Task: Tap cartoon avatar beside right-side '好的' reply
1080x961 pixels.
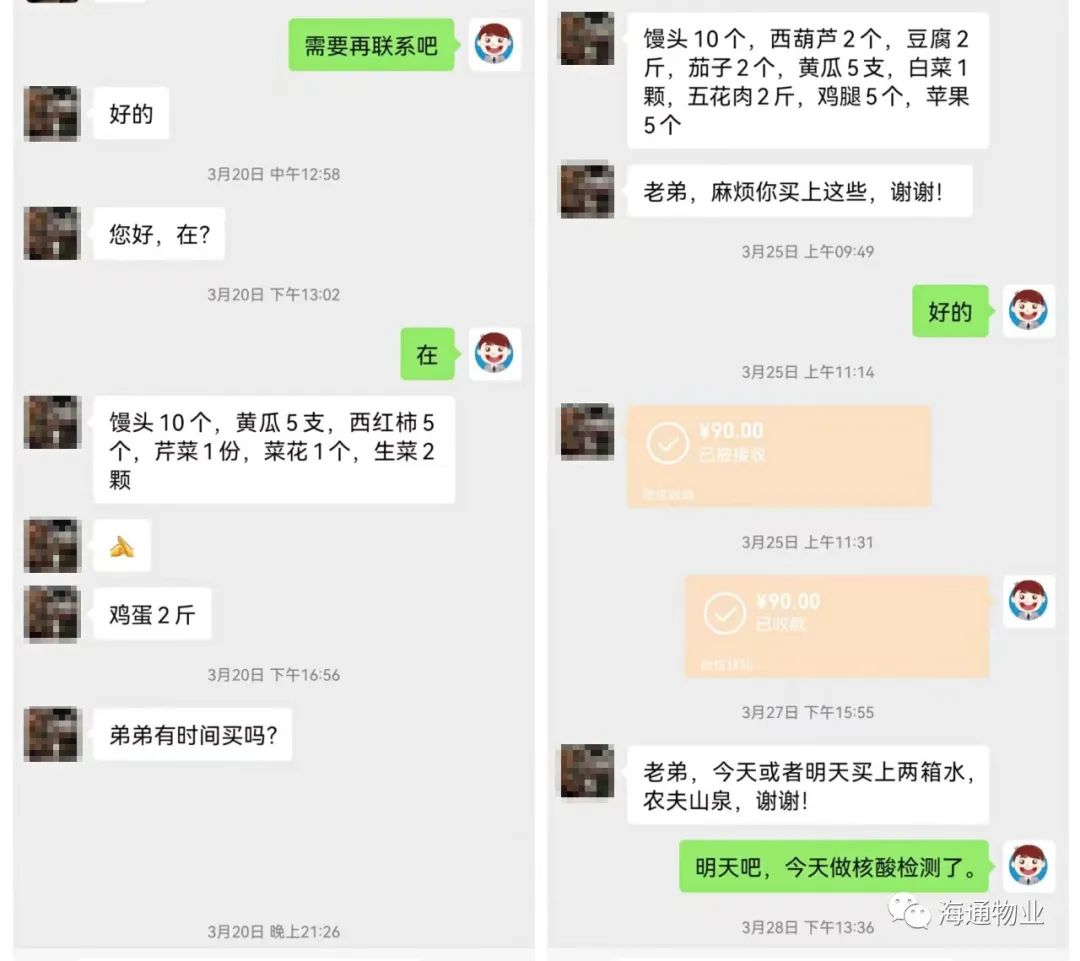Action: [x=1028, y=311]
